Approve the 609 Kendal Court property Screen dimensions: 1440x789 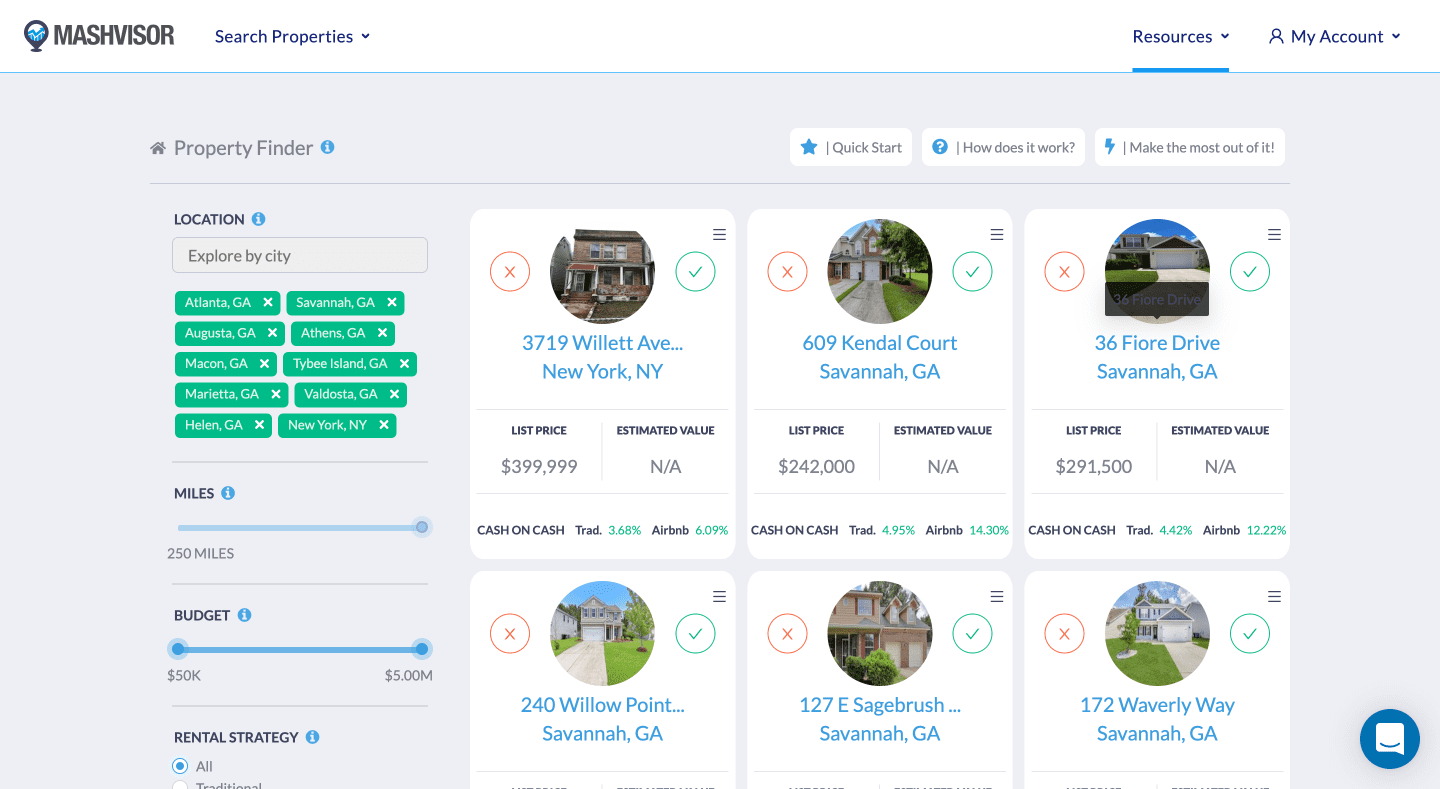[x=972, y=271]
